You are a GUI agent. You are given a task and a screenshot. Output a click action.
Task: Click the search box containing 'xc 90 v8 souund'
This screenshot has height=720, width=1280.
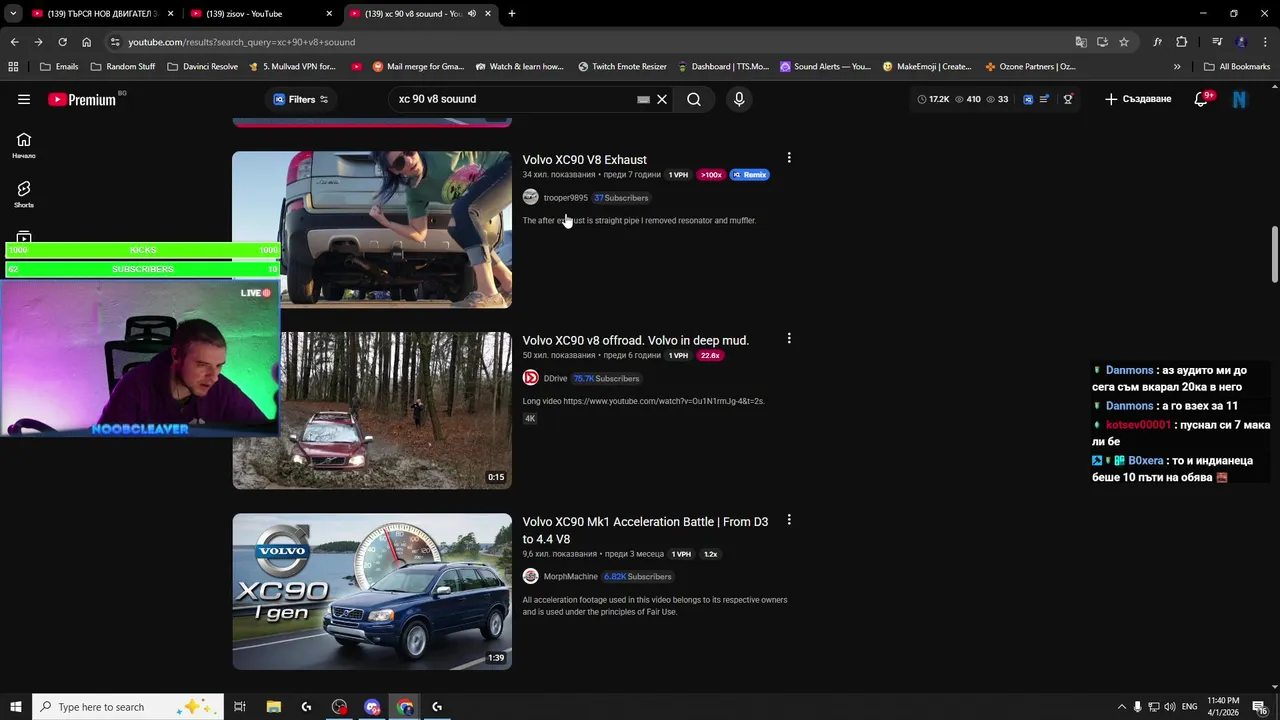tap(515, 99)
